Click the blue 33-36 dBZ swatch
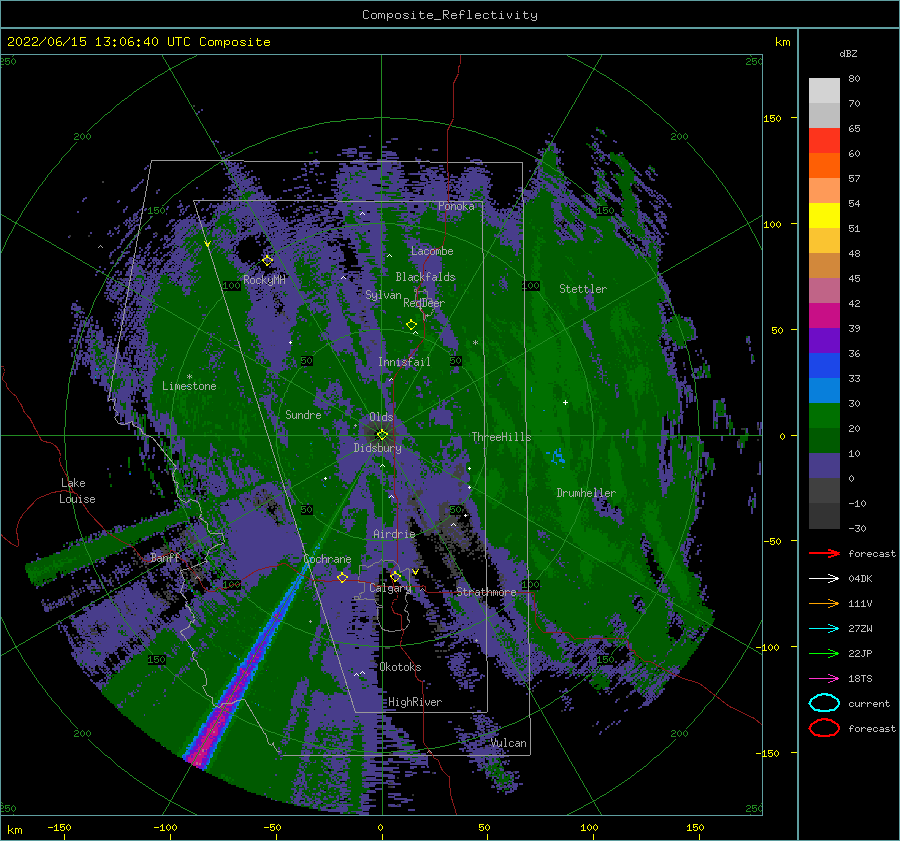Viewport: 900px width, 841px height. [x=824, y=366]
